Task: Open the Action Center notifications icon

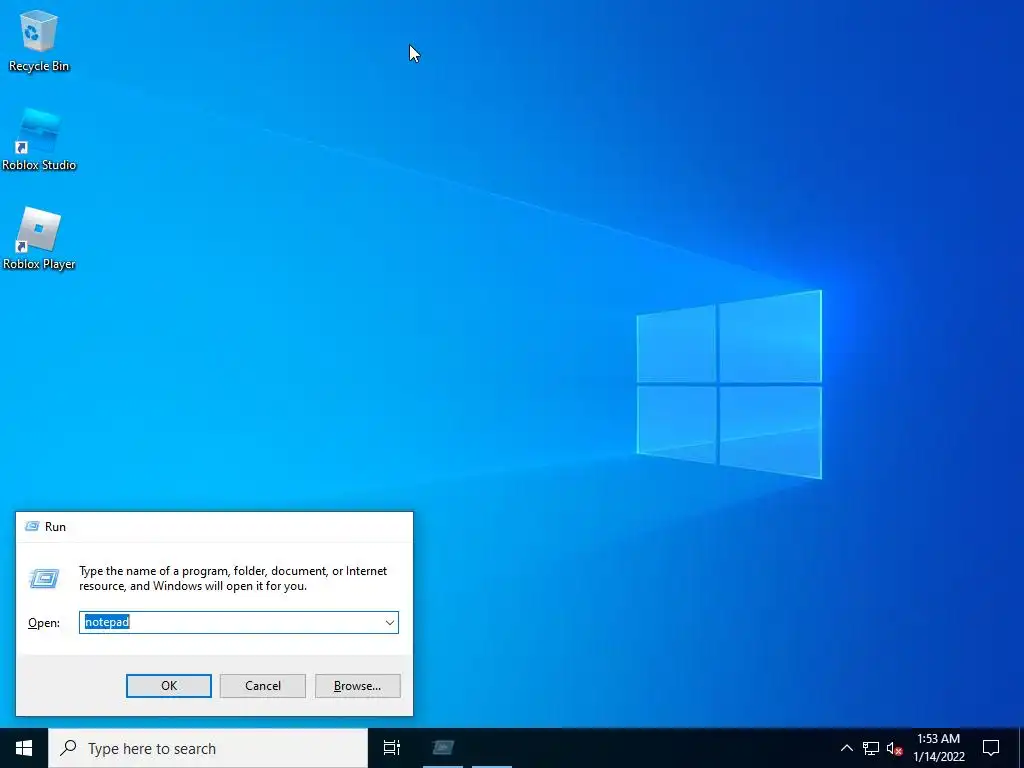Action: click(991, 748)
